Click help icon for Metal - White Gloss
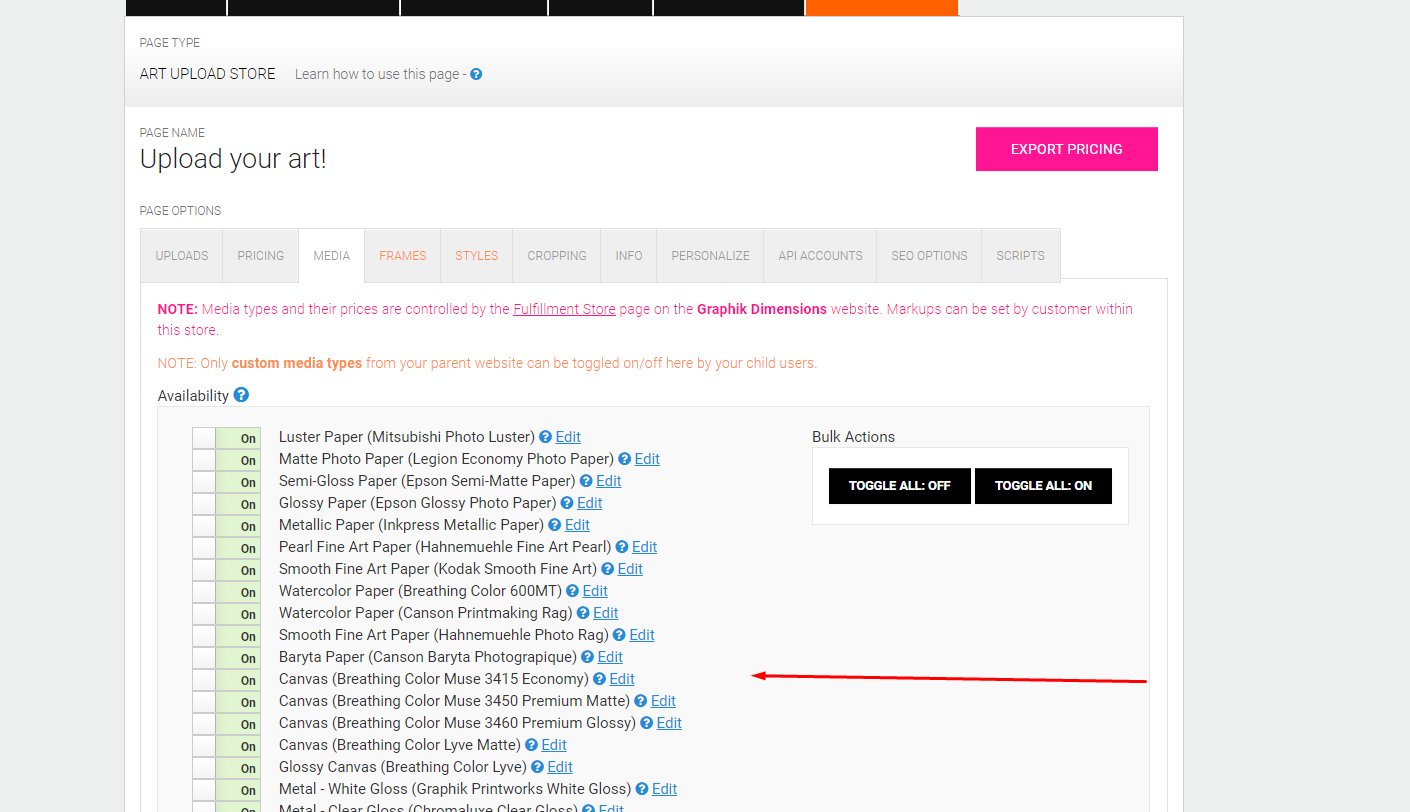This screenshot has width=1410, height=812. (642, 789)
